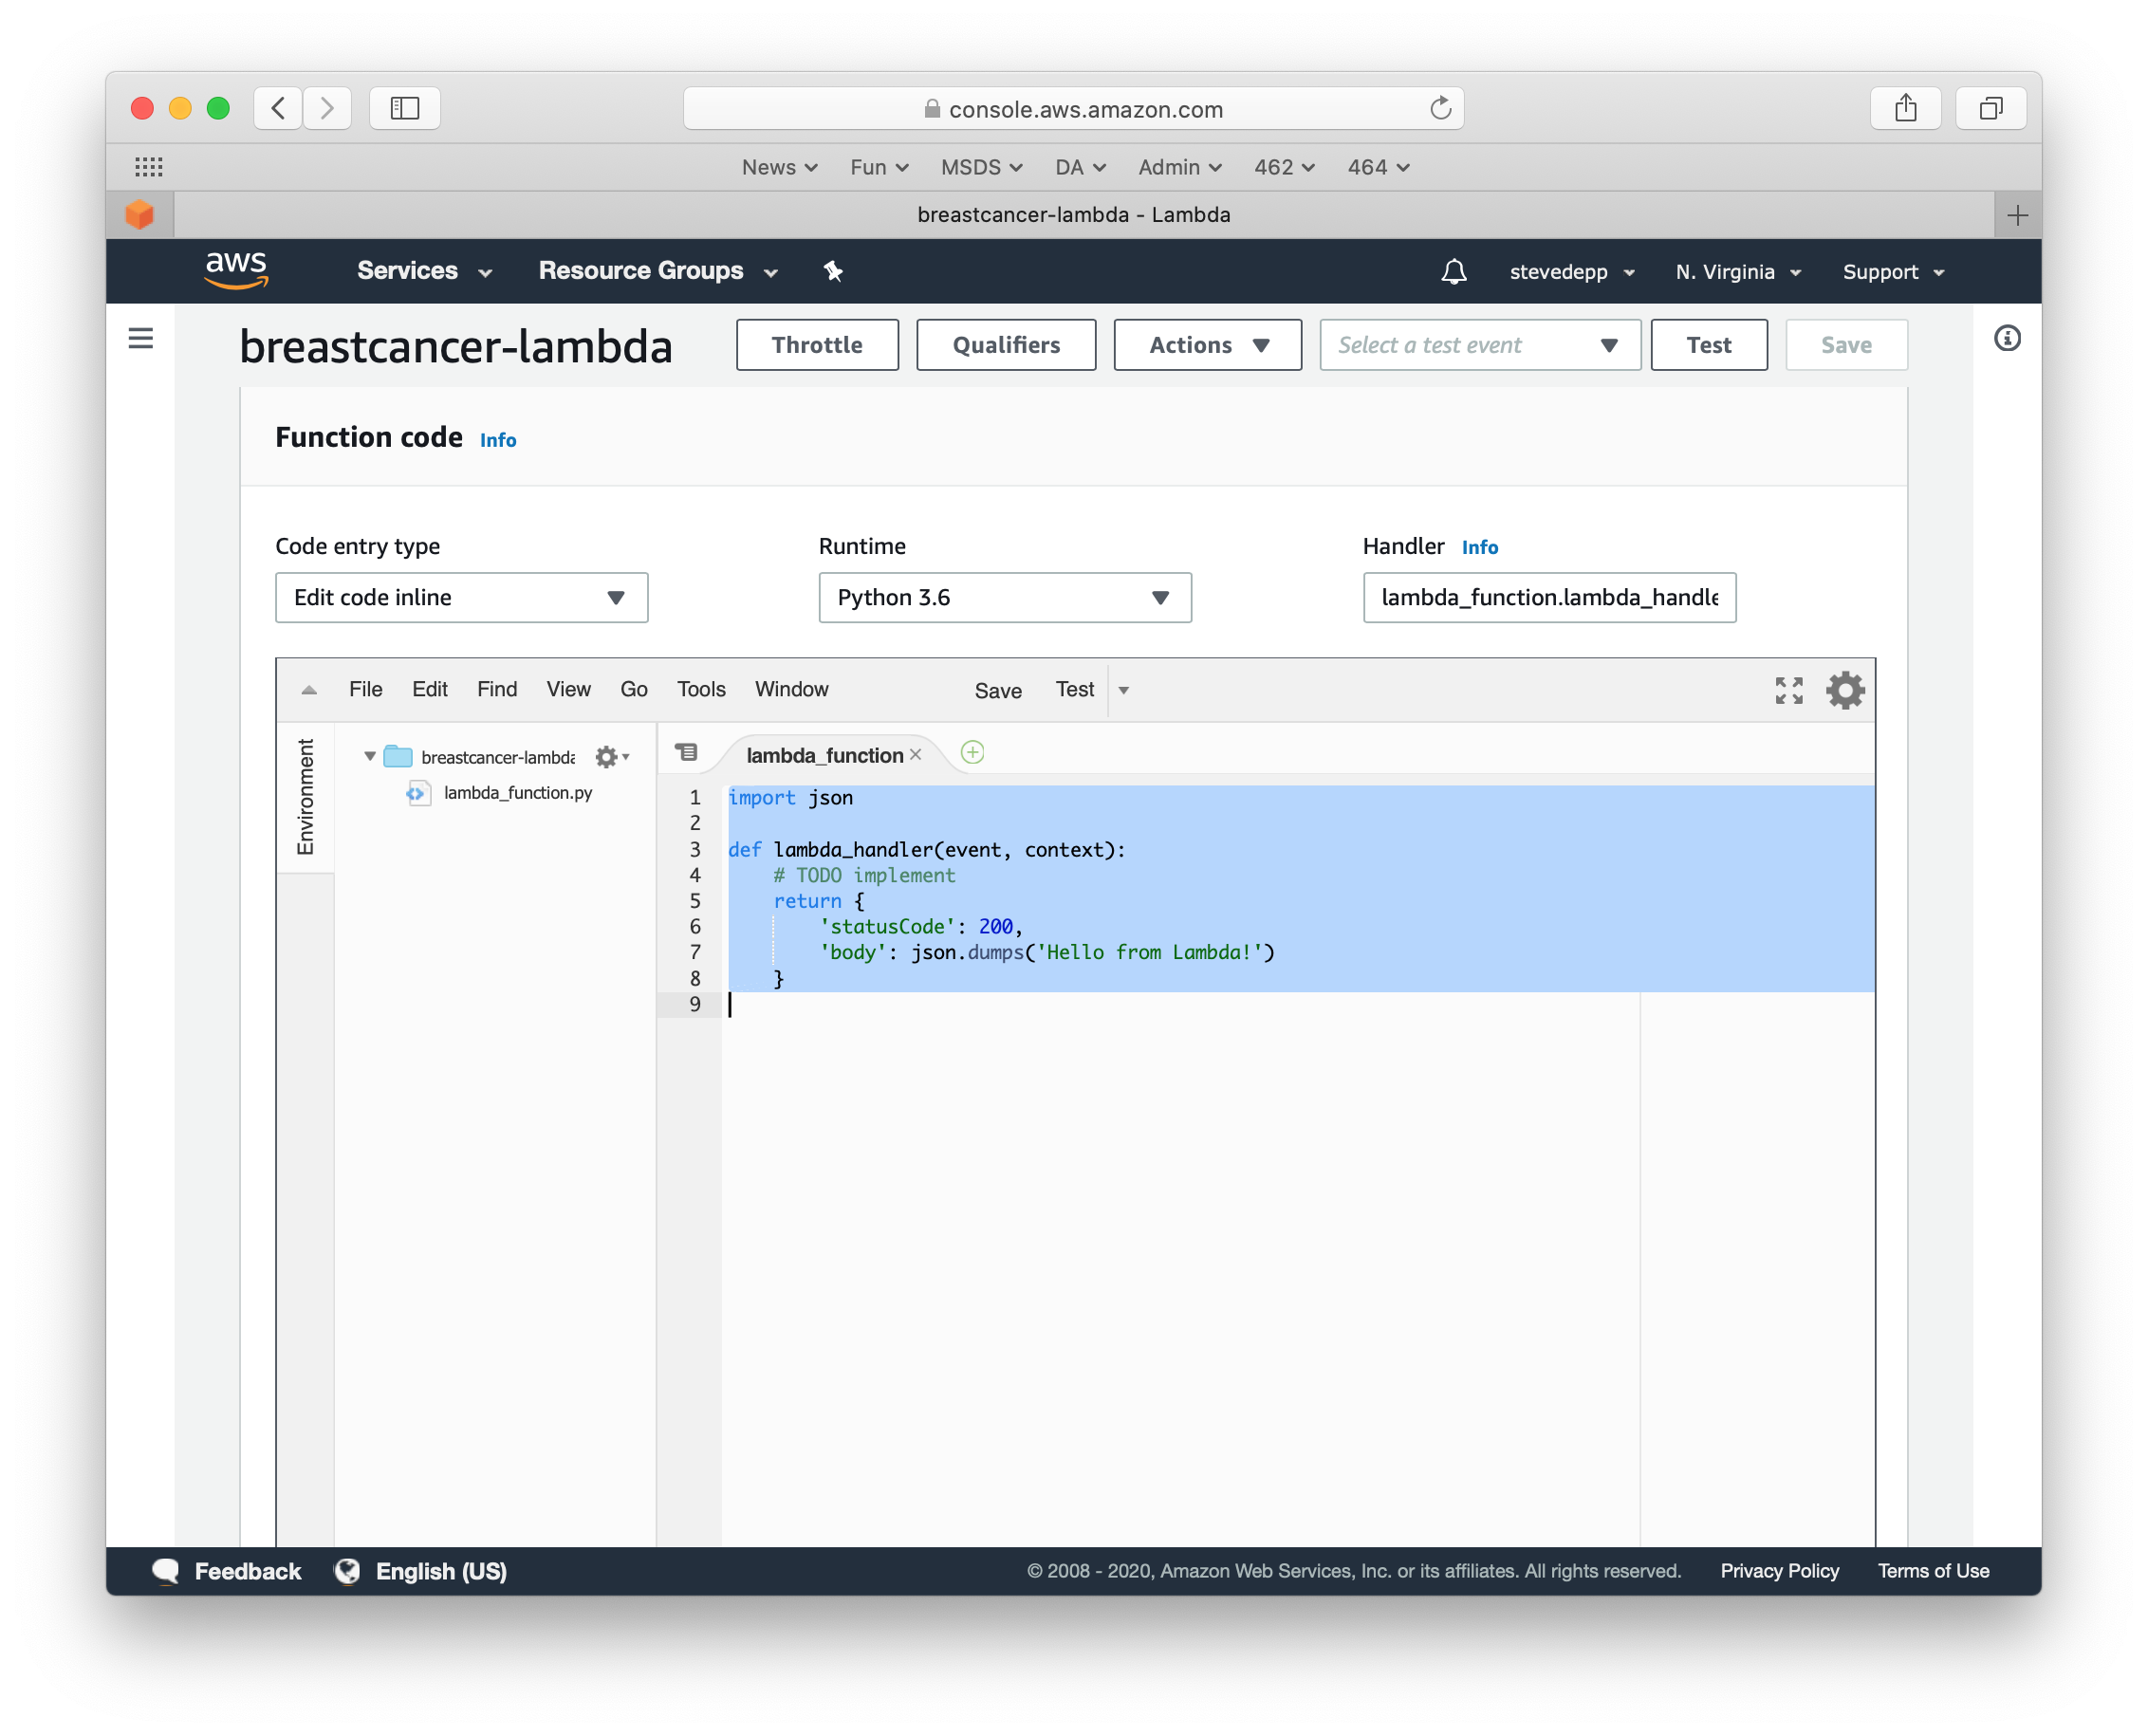The height and width of the screenshot is (1736, 2148).
Task: Select the lambda_function editor tab
Action: 824,755
